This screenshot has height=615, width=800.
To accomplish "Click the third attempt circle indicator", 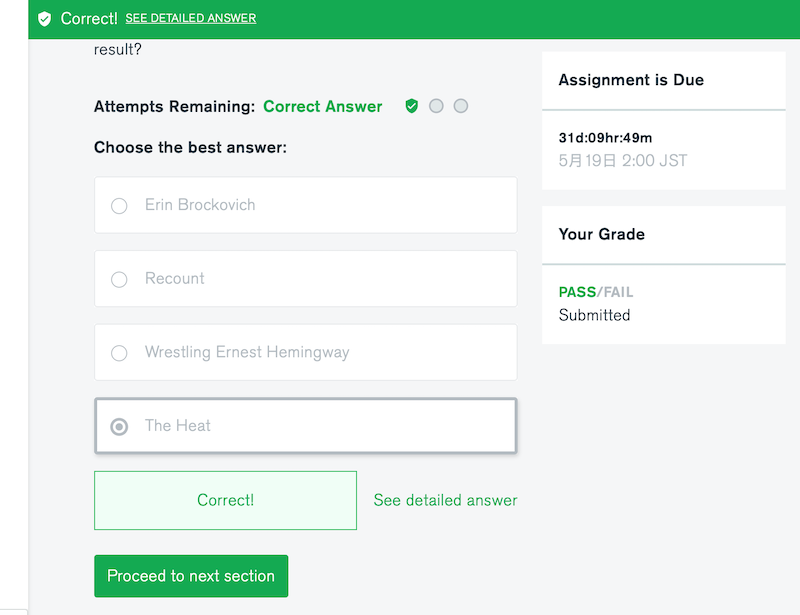I will coord(461,106).
